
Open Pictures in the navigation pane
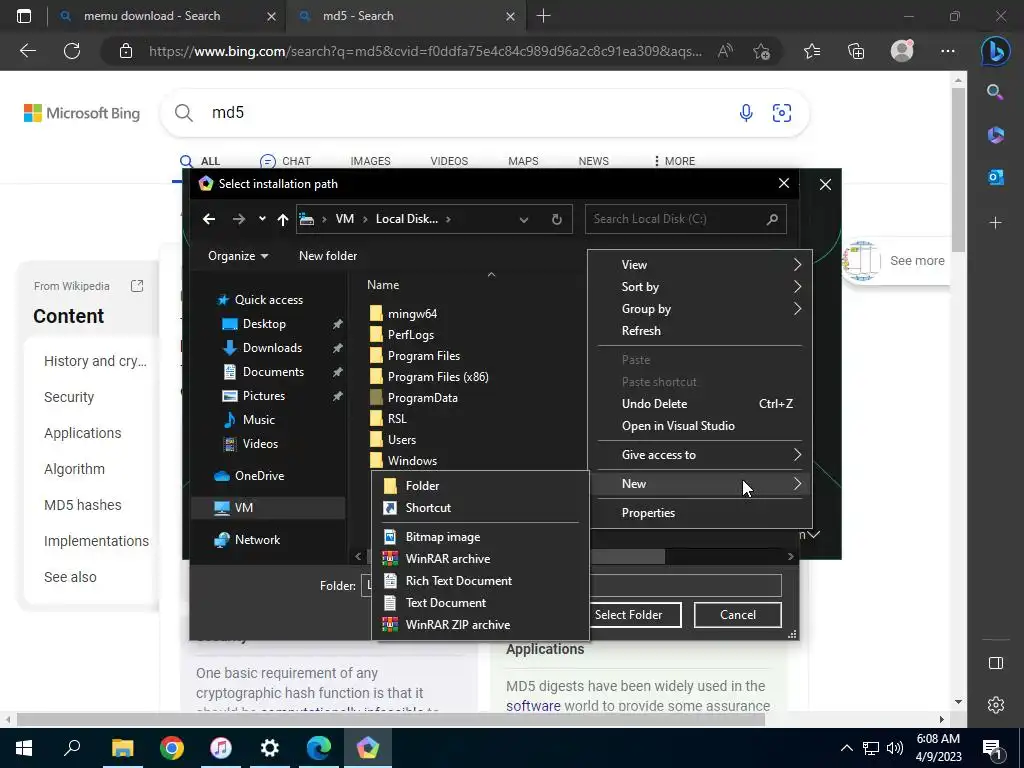(263, 396)
